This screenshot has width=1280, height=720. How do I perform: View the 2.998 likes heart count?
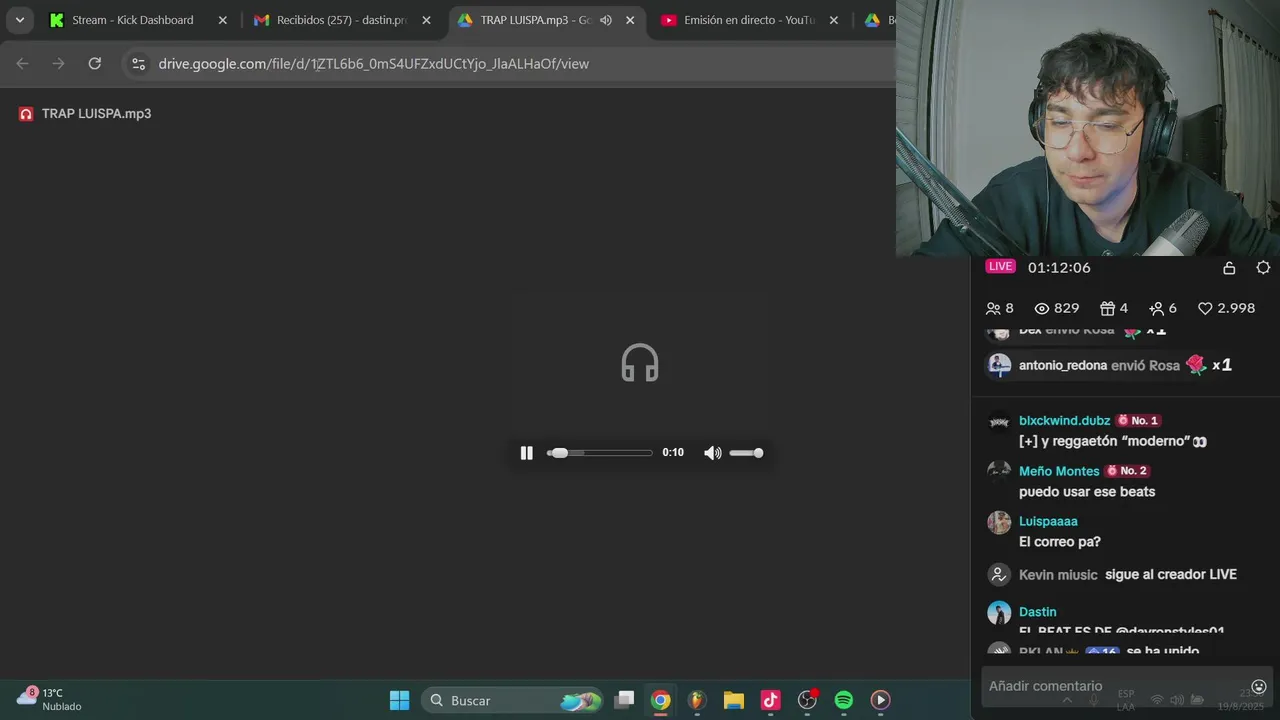pyautogui.click(x=1226, y=309)
